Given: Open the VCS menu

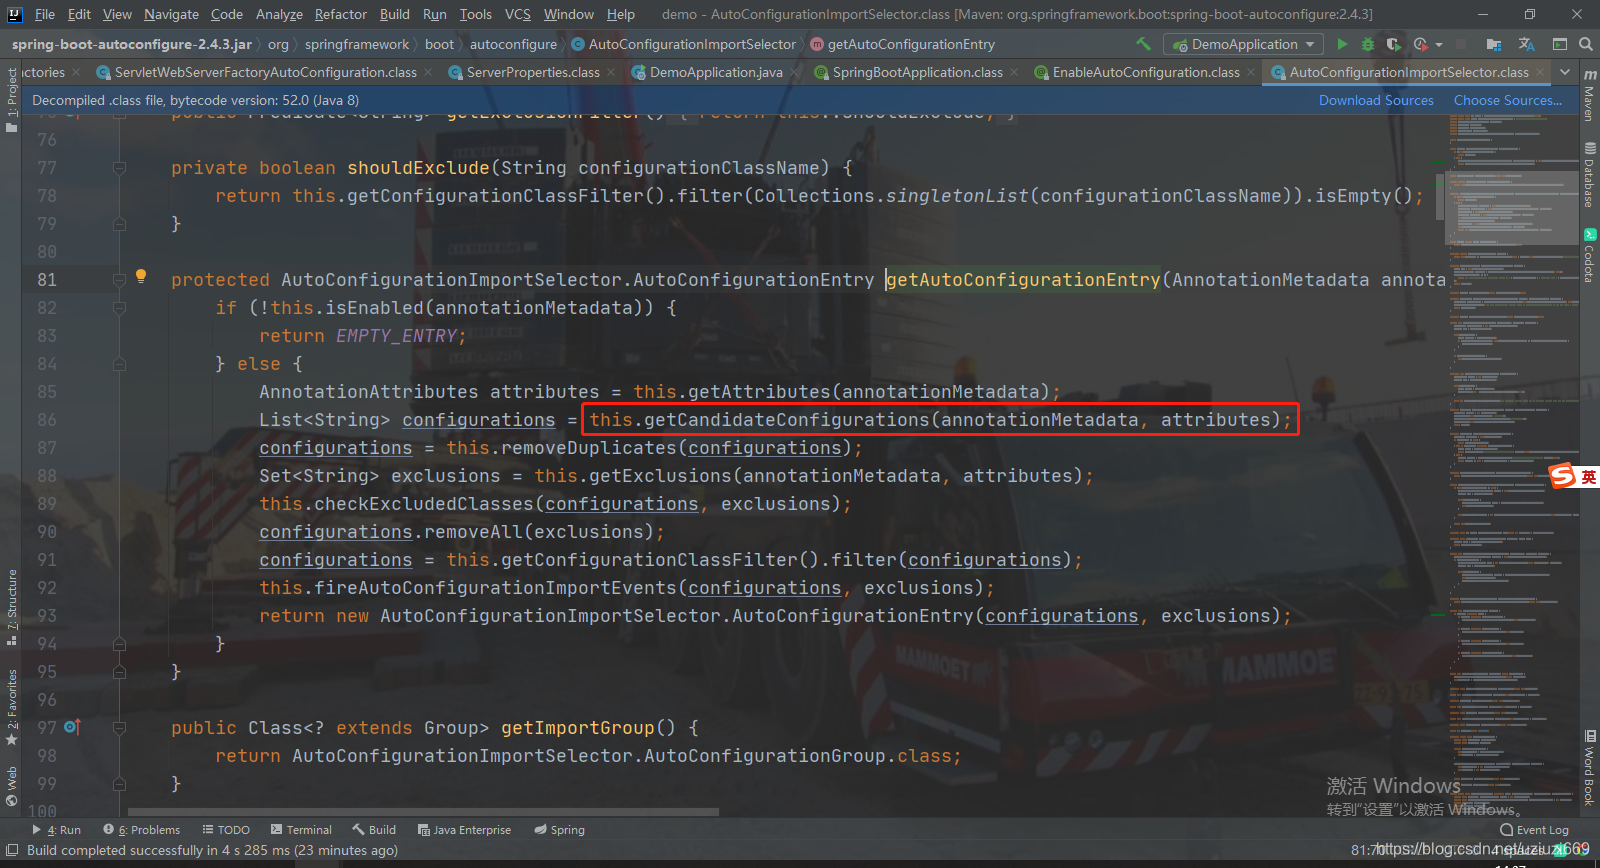Looking at the screenshot, I should [x=518, y=14].
